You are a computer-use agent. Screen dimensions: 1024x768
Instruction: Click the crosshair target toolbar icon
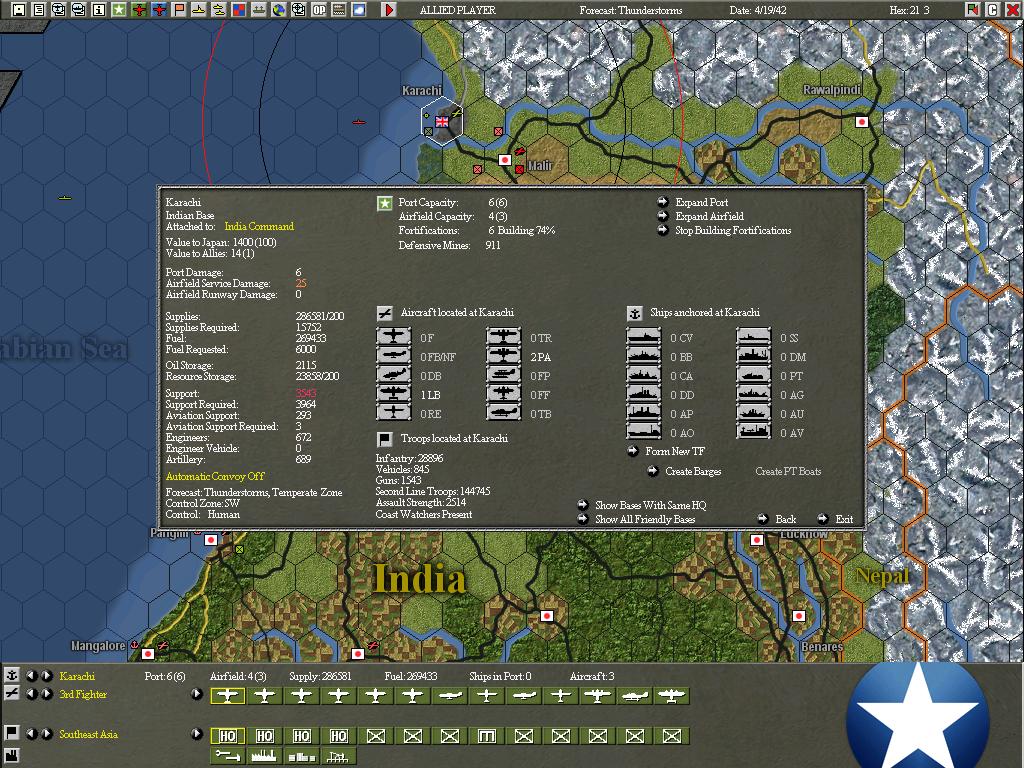[298, 9]
